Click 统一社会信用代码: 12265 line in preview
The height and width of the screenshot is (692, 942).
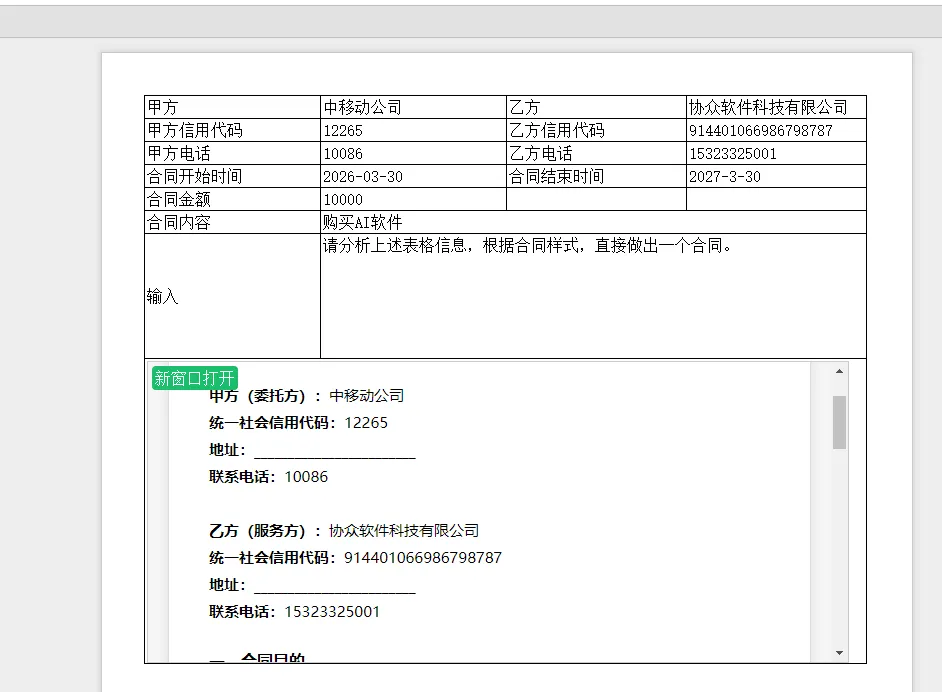click(299, 423)
